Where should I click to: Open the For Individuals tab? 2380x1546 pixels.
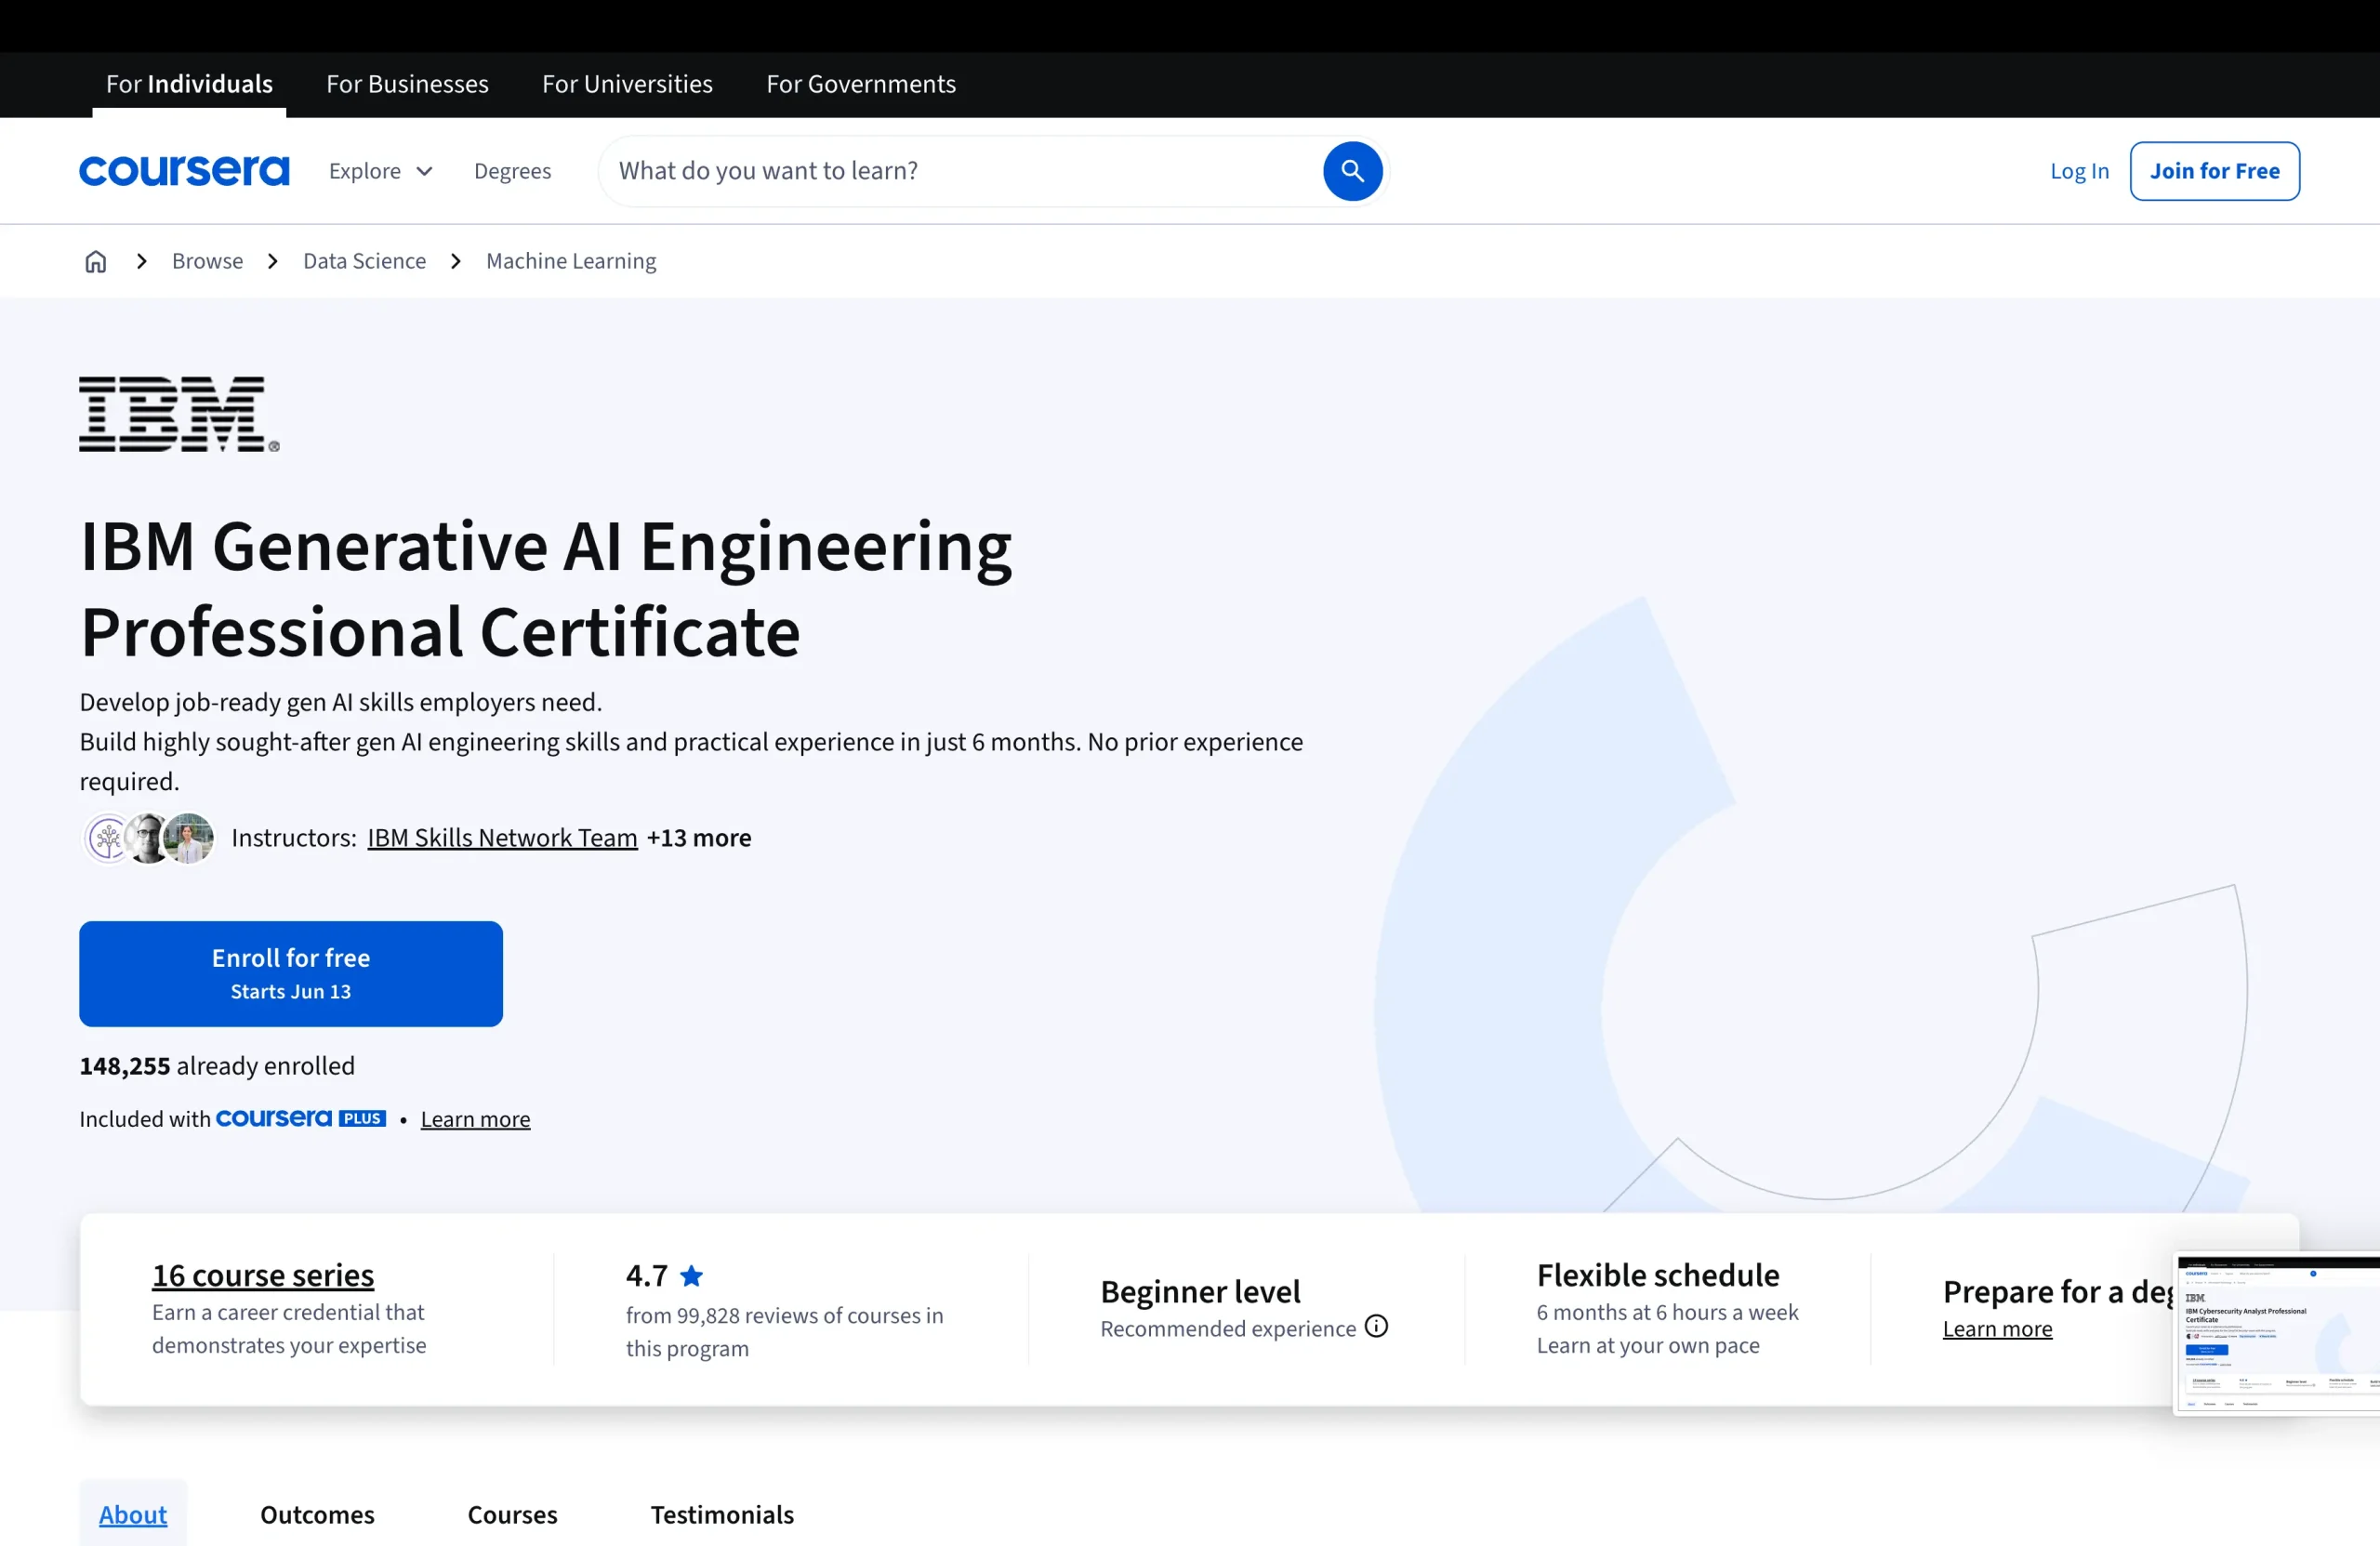189,84
